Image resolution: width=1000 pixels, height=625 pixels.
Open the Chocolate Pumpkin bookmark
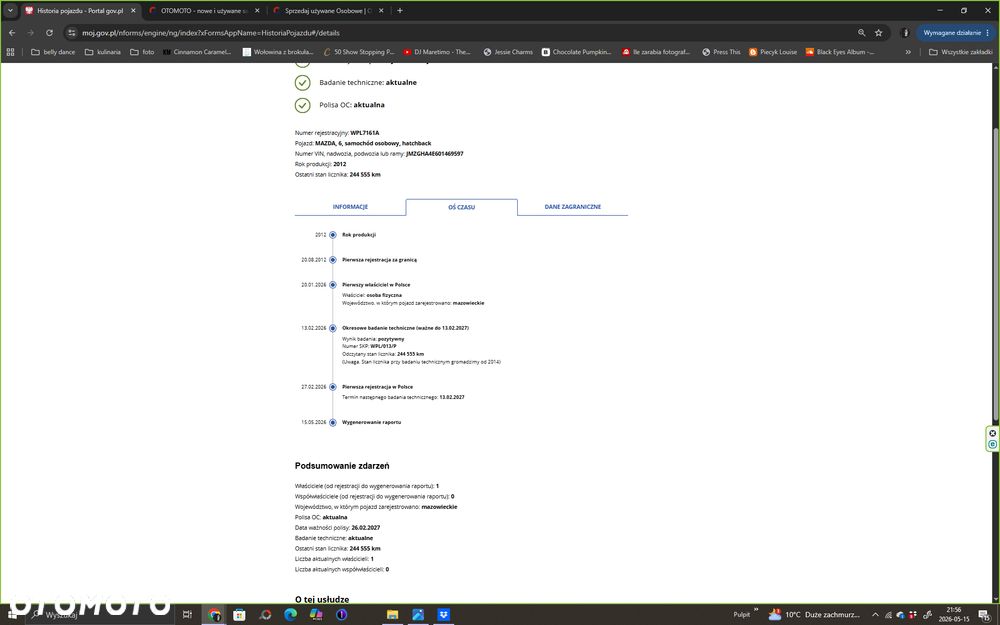pyautogui.click(x=577, y=52)
